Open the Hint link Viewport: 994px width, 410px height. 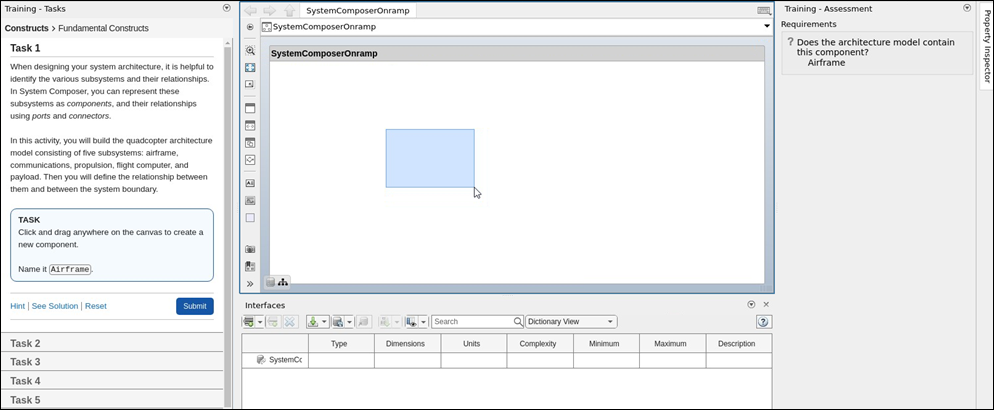pyautogui.click(x=17, y=306)
